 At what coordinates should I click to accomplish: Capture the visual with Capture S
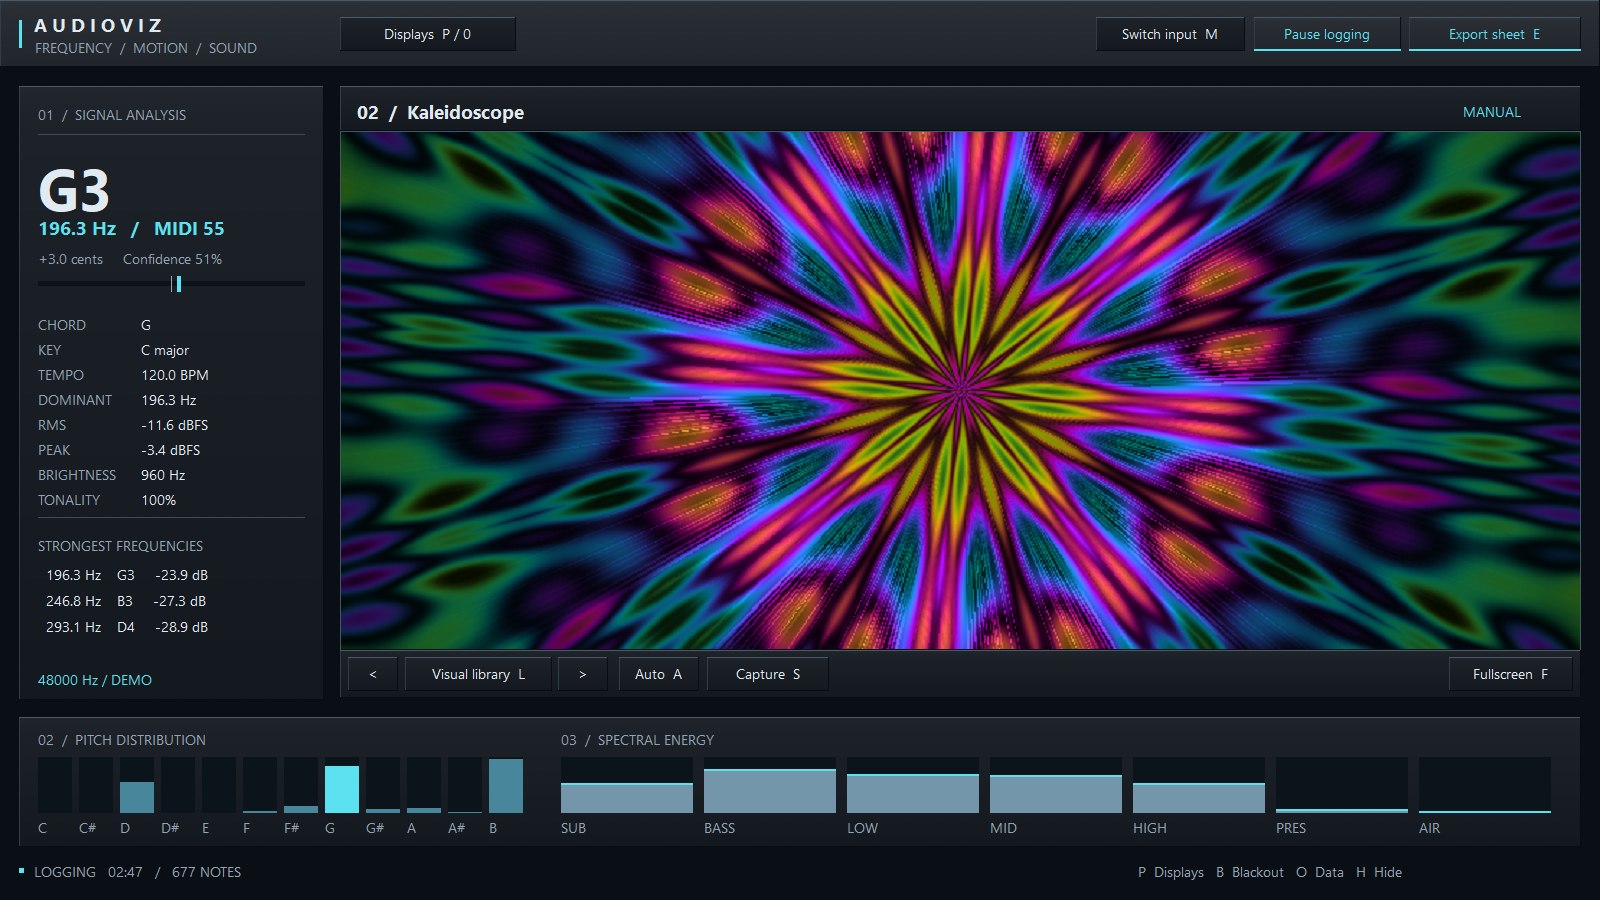tap(767, 674)
